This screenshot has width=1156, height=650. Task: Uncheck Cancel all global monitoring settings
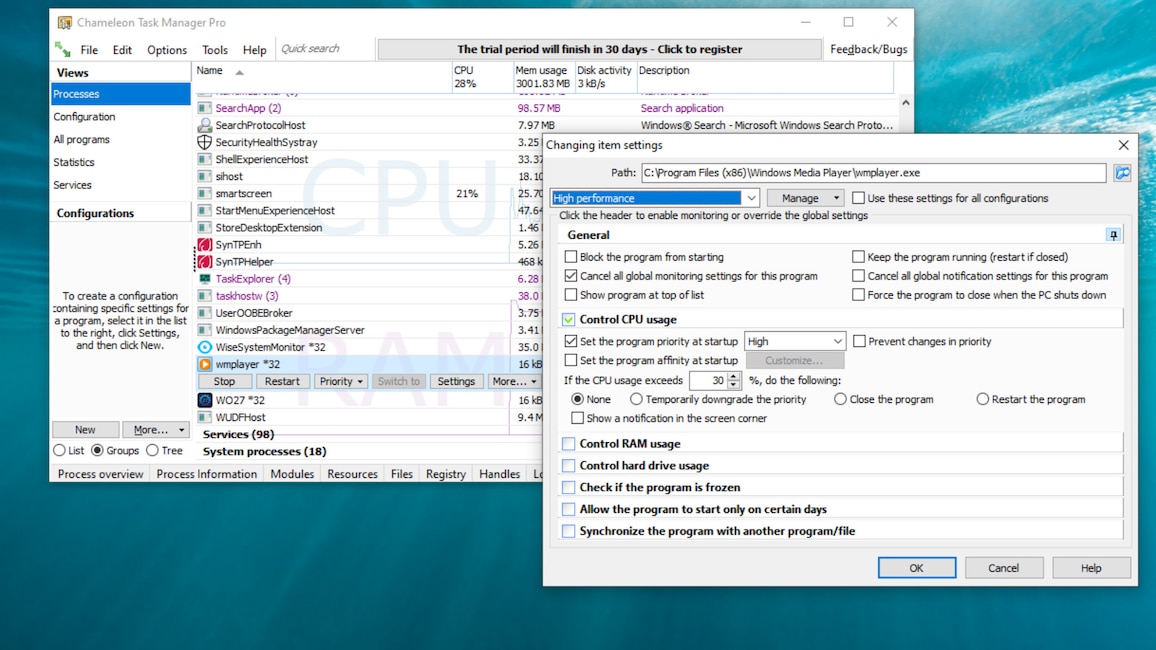coord(571,276)
